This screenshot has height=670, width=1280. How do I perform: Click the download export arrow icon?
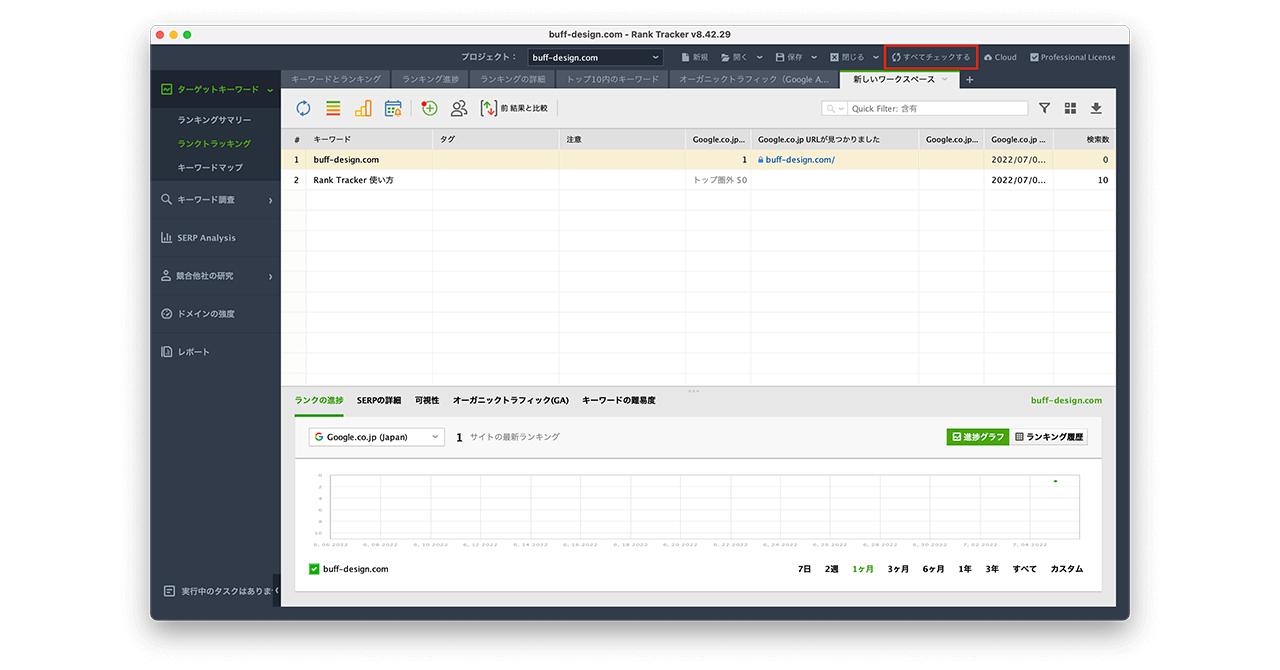pyautogui.click(x=1096, y=108)
